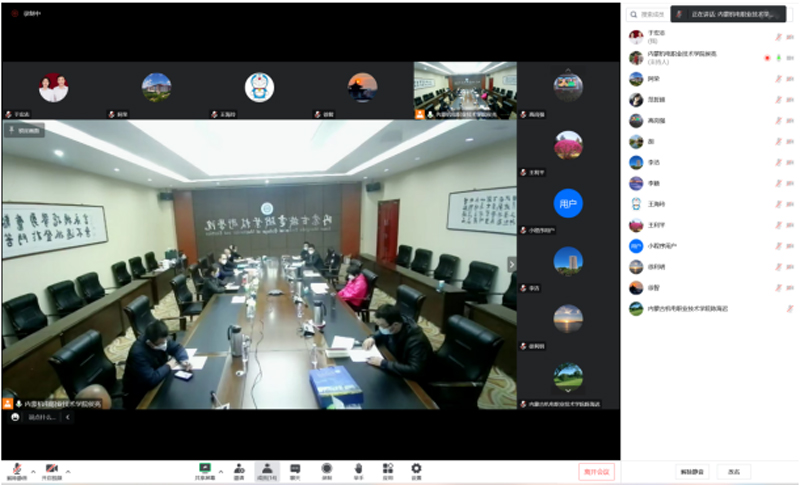The width and height of the screenshot is (800, 485).
Task: Select the Doraemon avatar video thumbnail
Action: pos(259,88)
